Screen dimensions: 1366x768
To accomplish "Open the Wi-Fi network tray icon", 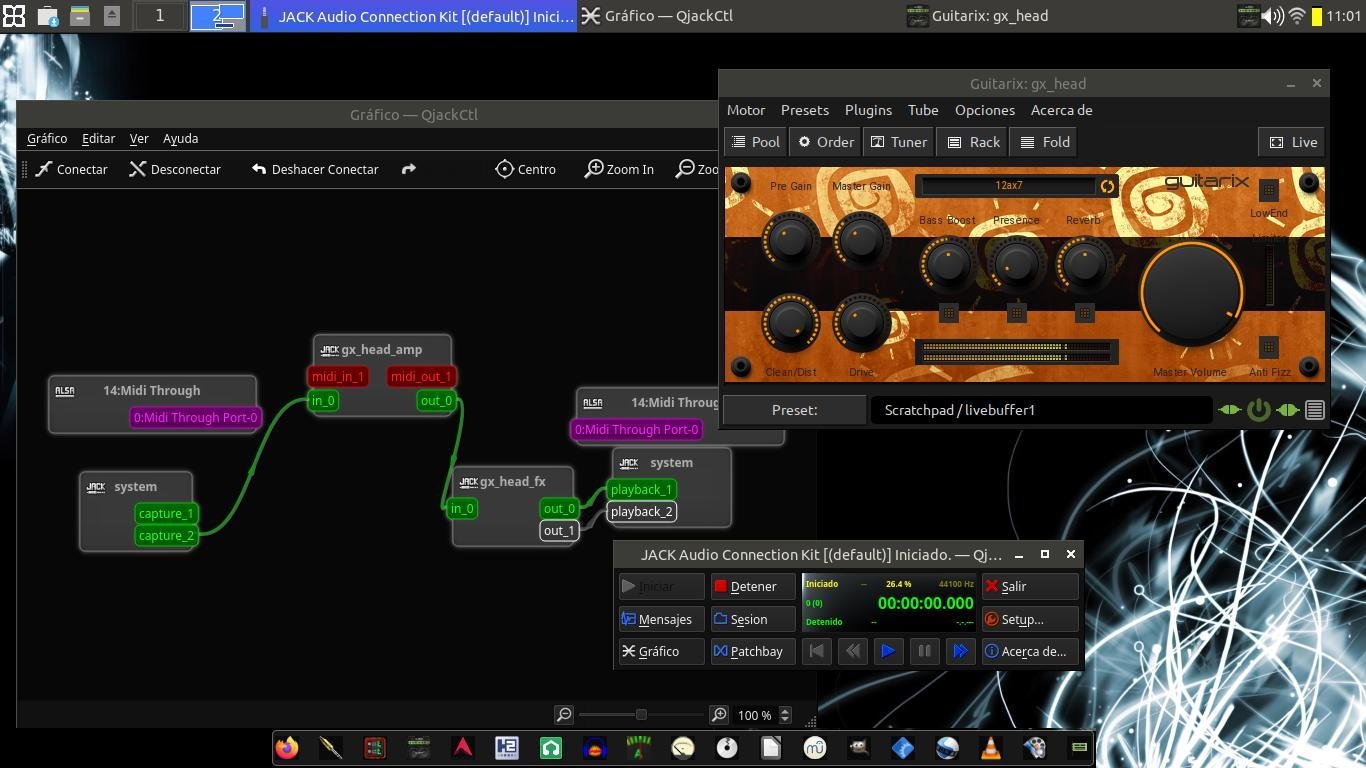I will click(1297, 16).
